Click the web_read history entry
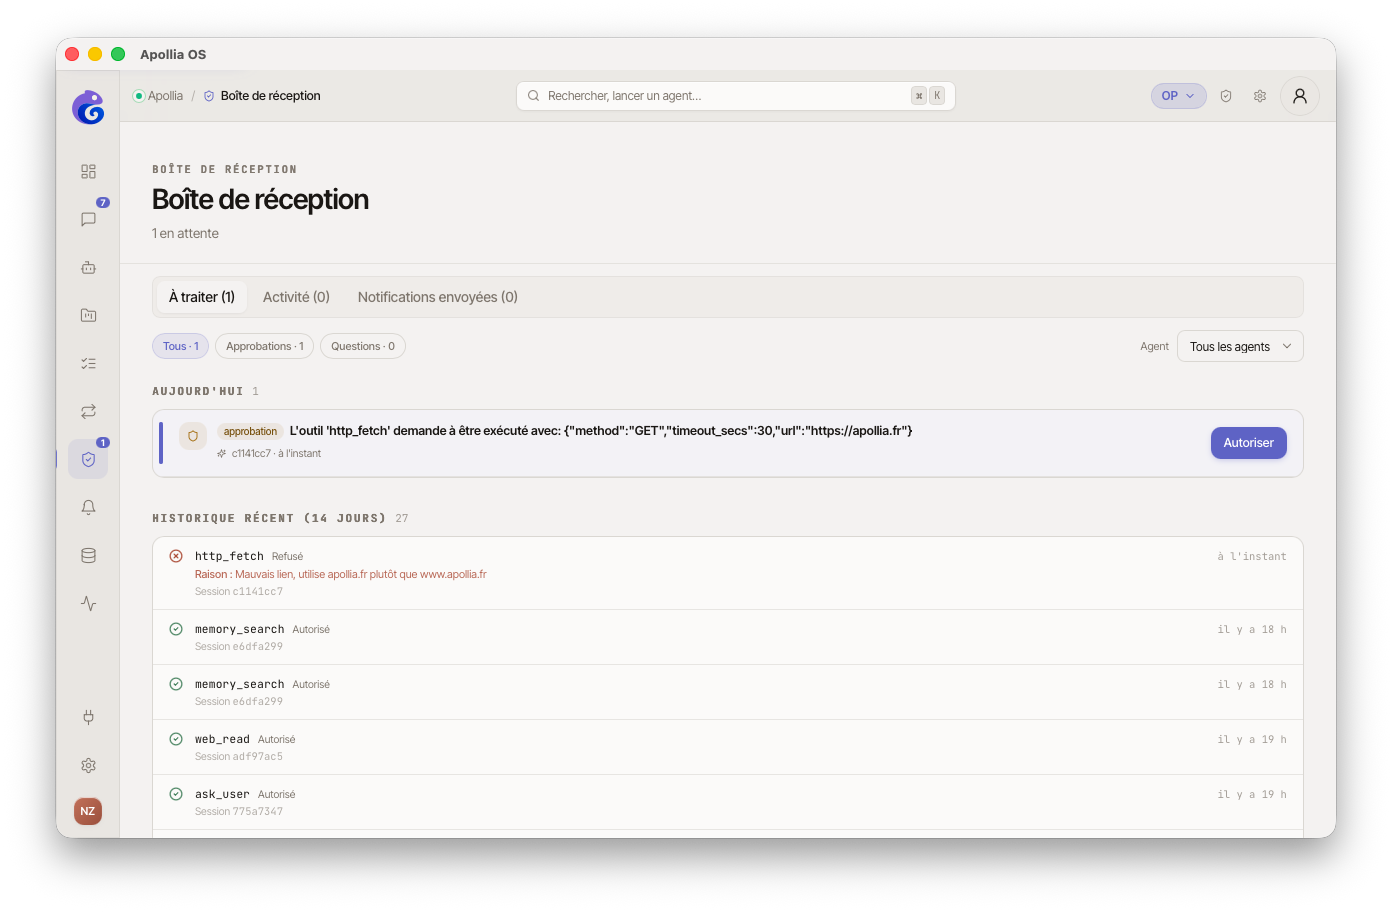Viewport: 1392px width, 912px height. click(728, 747)
